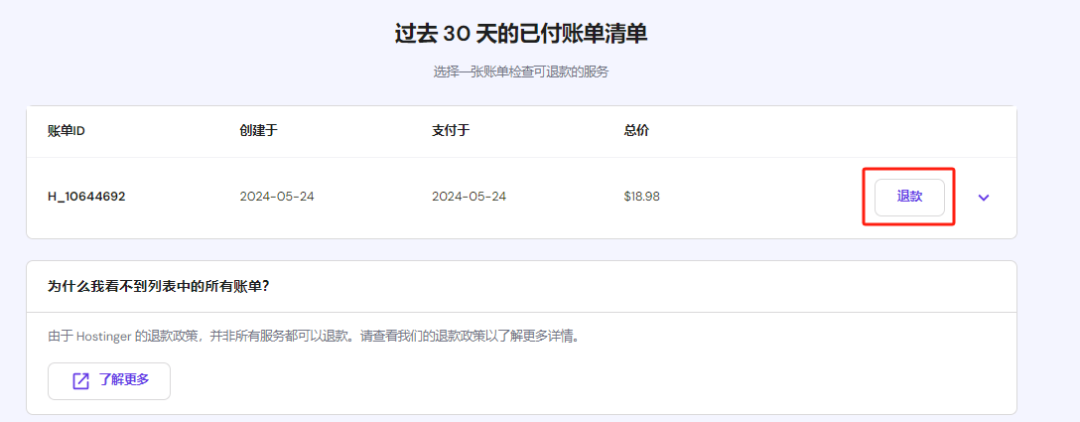
Task: Select the 总价 column header
Action: click(636, 132)
